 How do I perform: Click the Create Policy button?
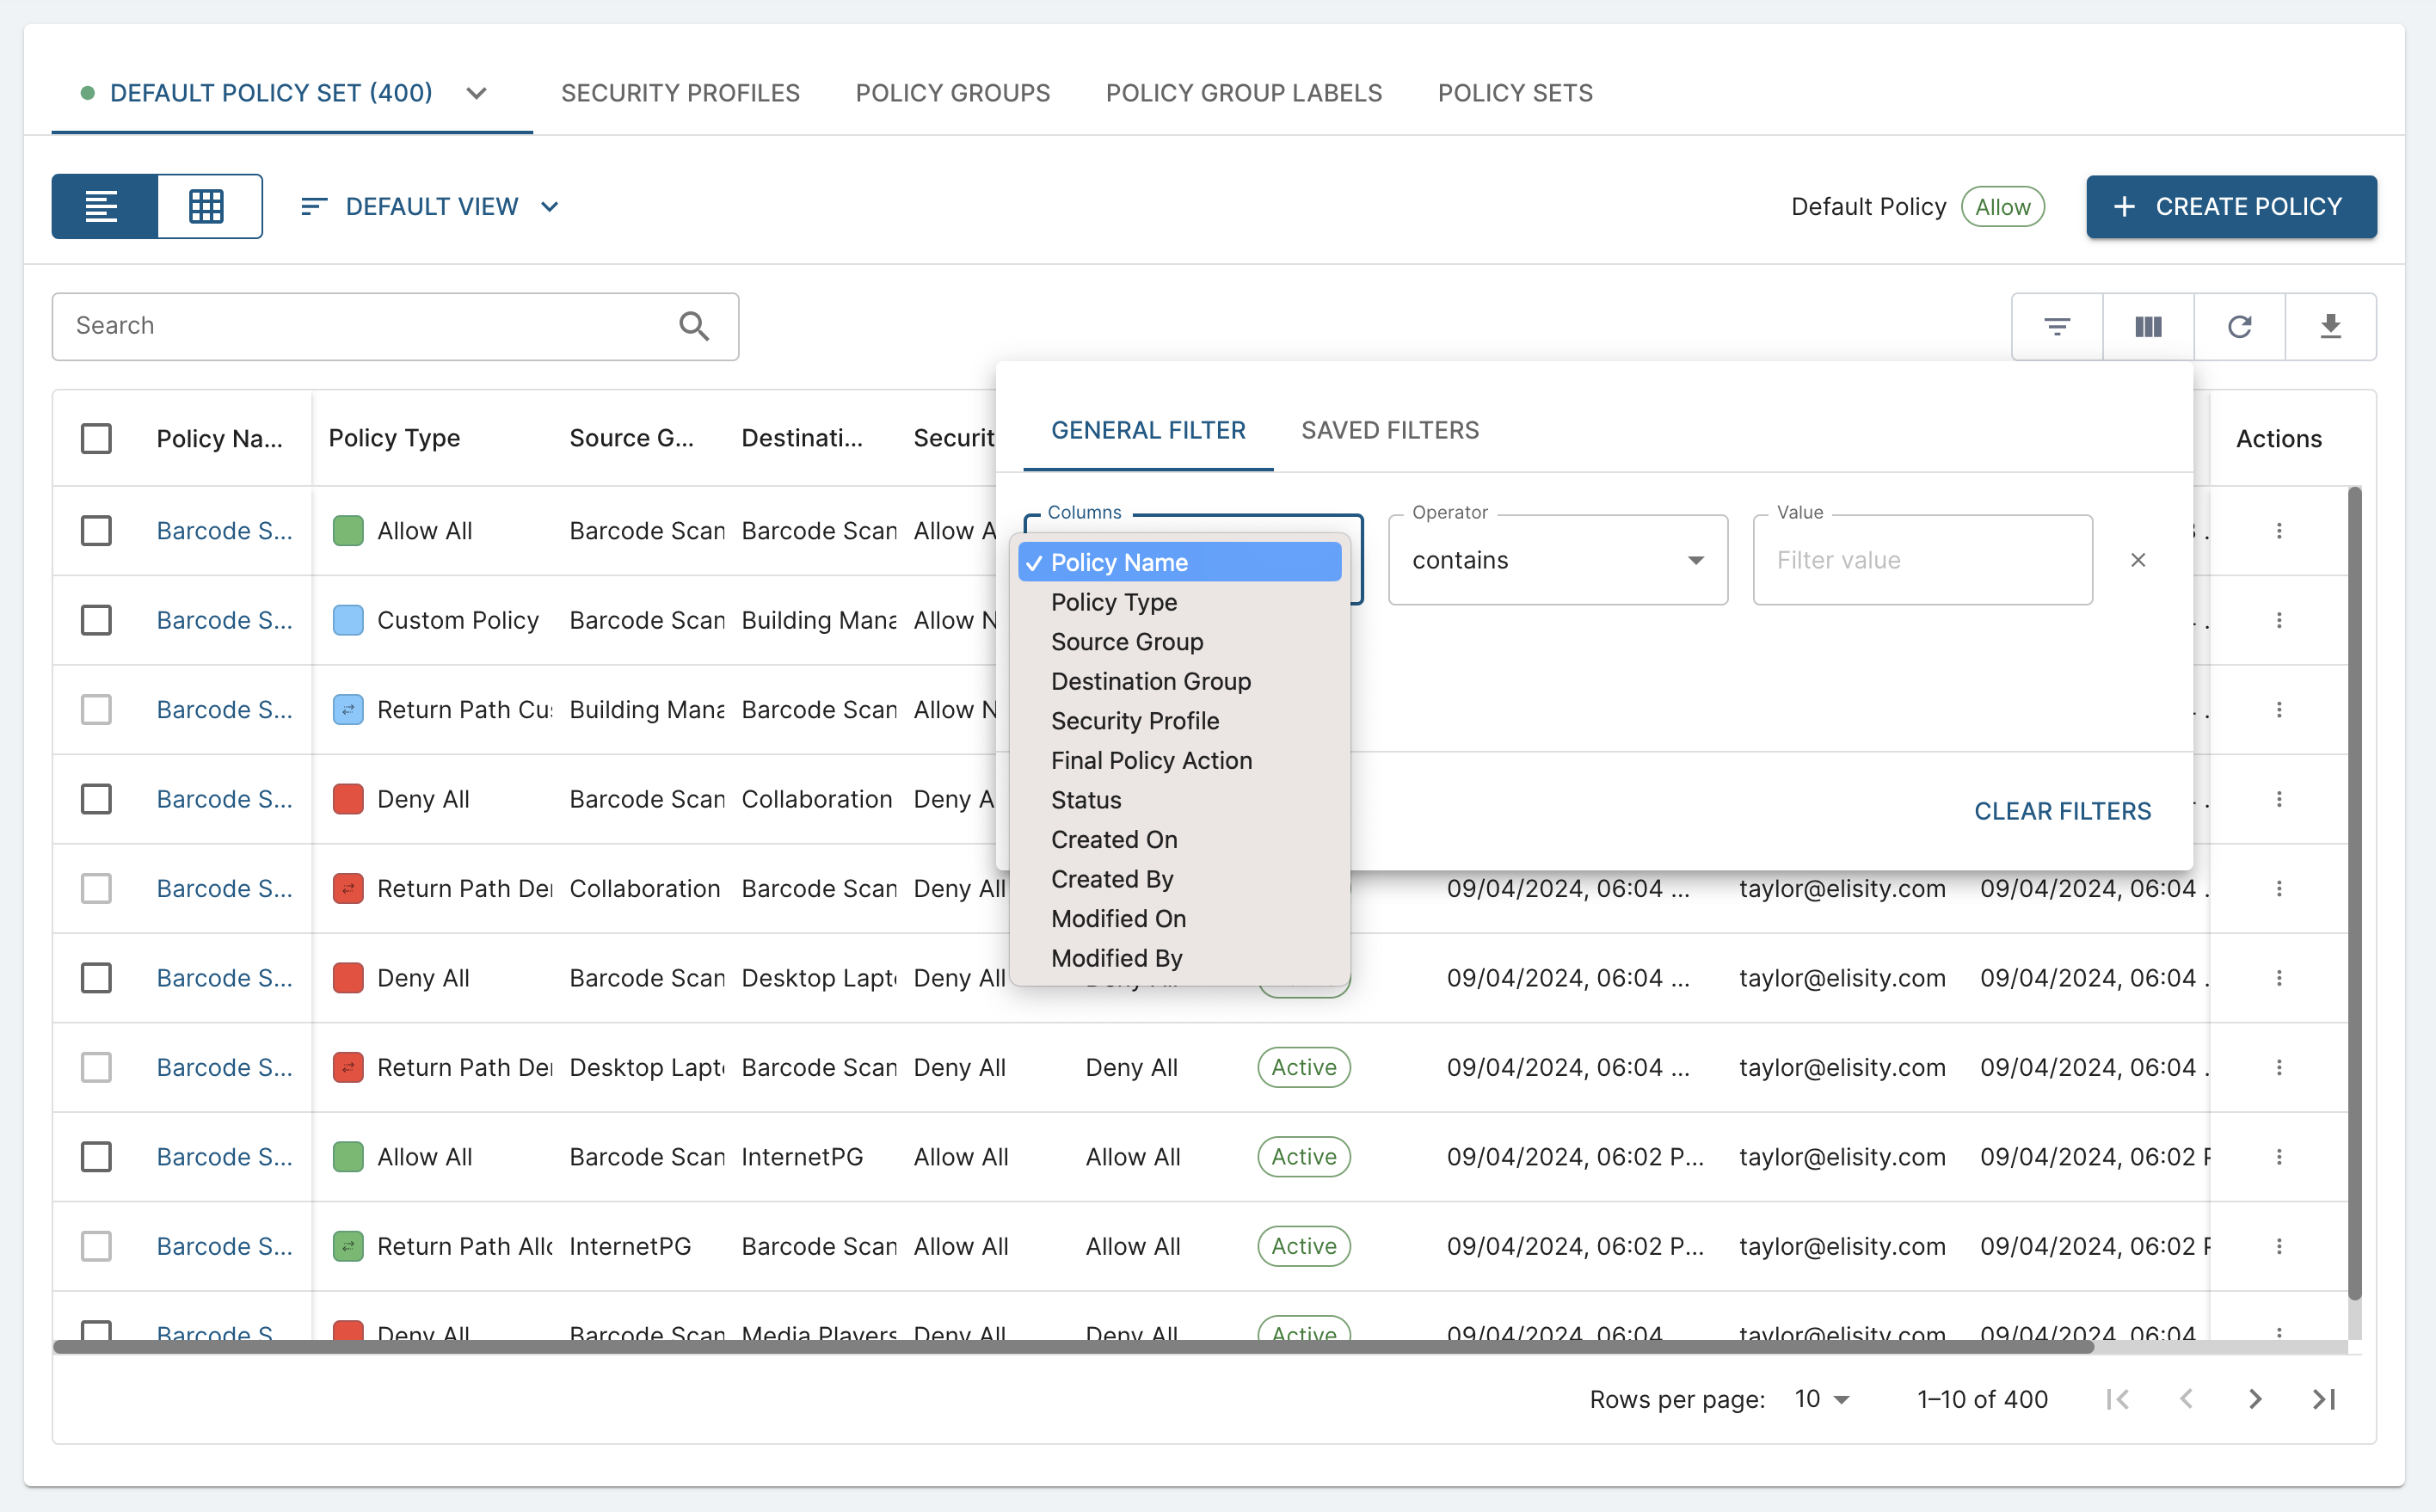click(x=2230, y=206)
